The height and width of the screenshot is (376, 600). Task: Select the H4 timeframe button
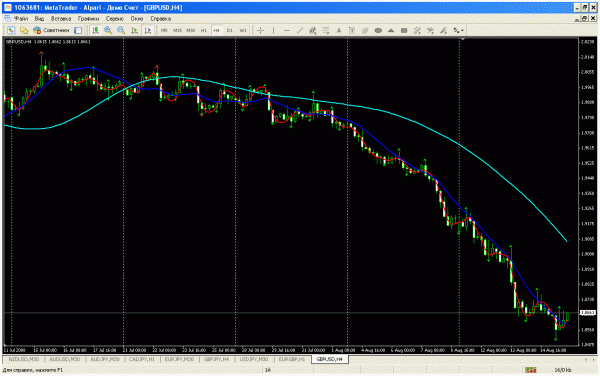click(217, 30)
